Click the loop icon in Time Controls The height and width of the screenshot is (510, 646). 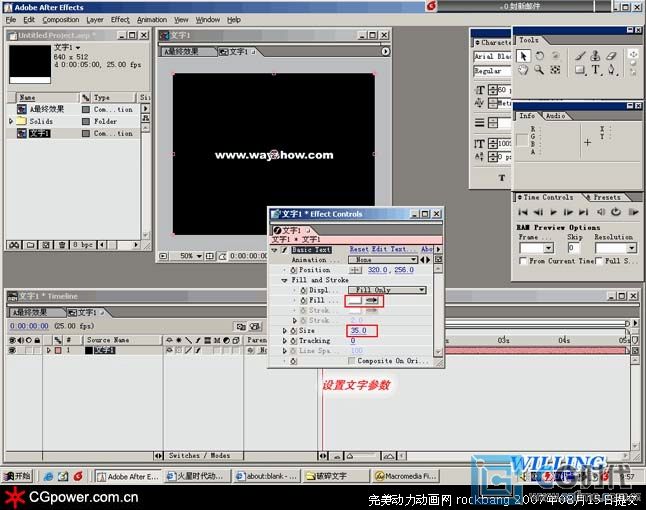(x=616, y=212)
